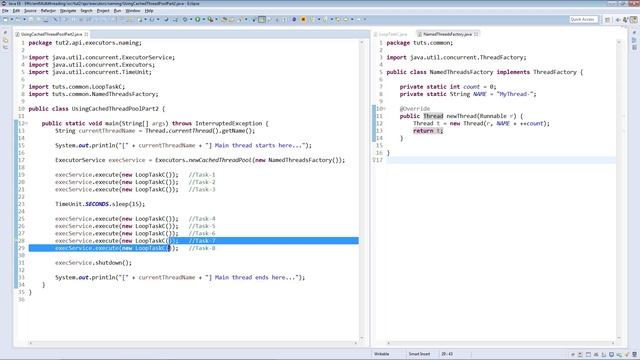Click the Open Perspective icon
Image resolution: width=640 pixels, height=360 pixels.
click(x=607, y=20)
